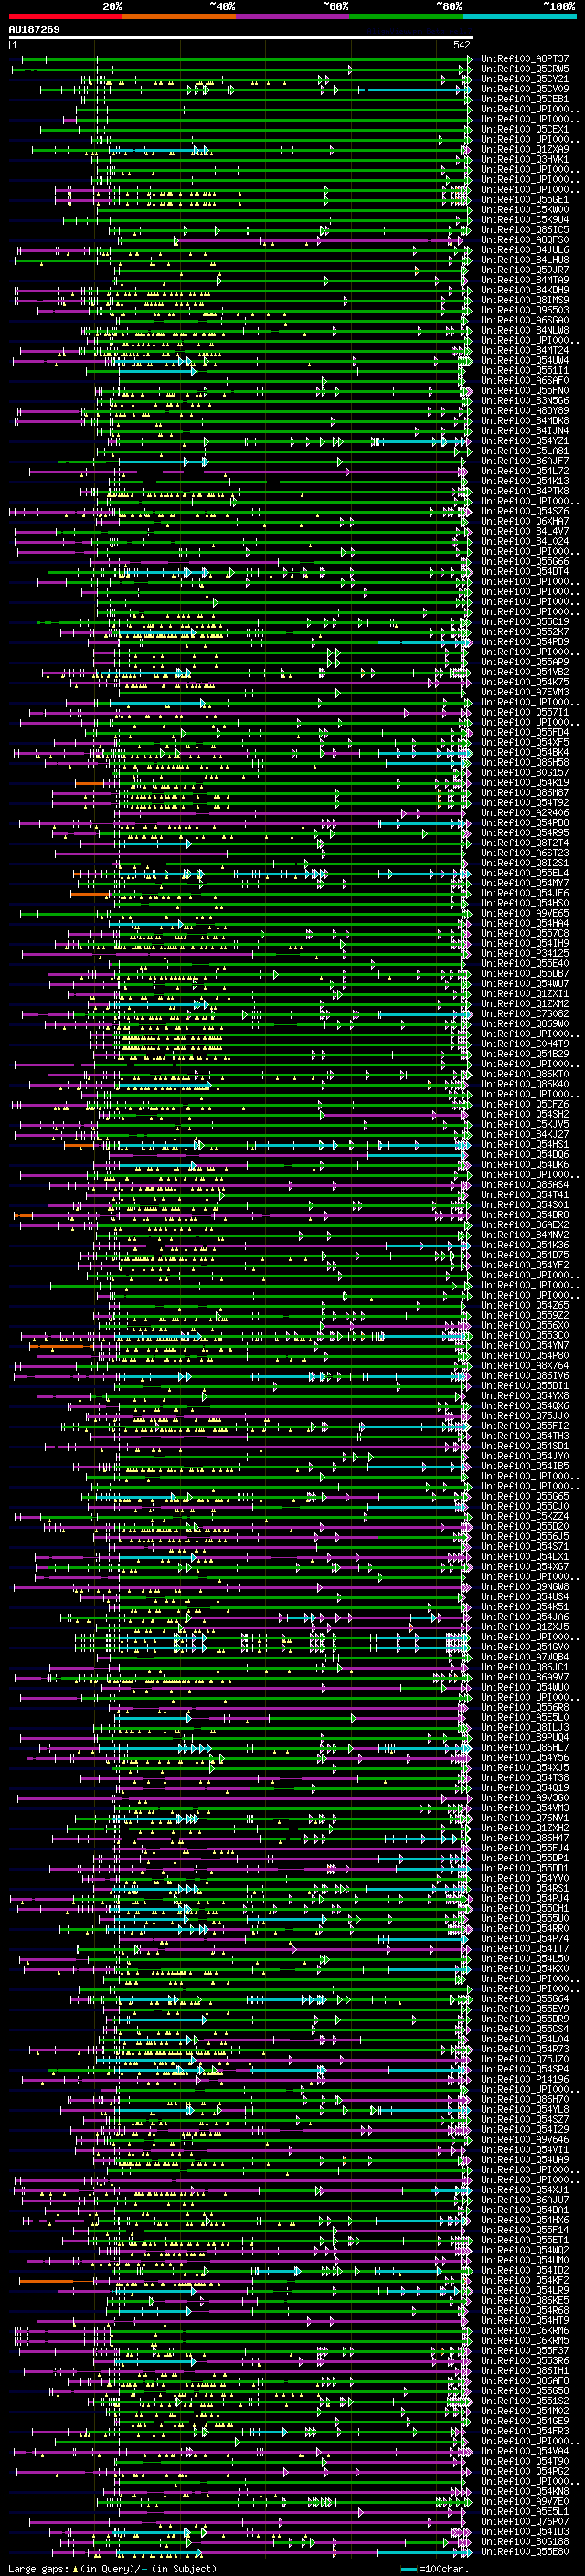This screenshot has width=585, height=2576.
Task: Click the query sequence label AU187269
Action: pyautogui.click(x=34, y=30)
